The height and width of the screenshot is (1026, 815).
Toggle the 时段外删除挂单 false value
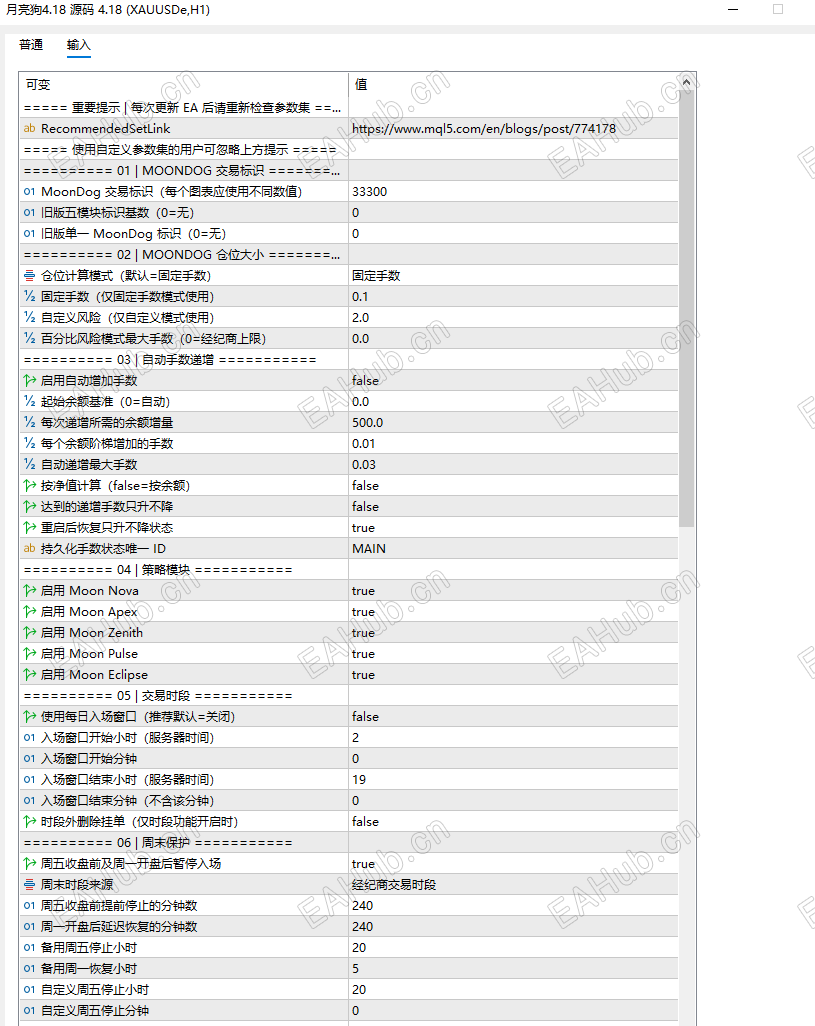(513, 822)
